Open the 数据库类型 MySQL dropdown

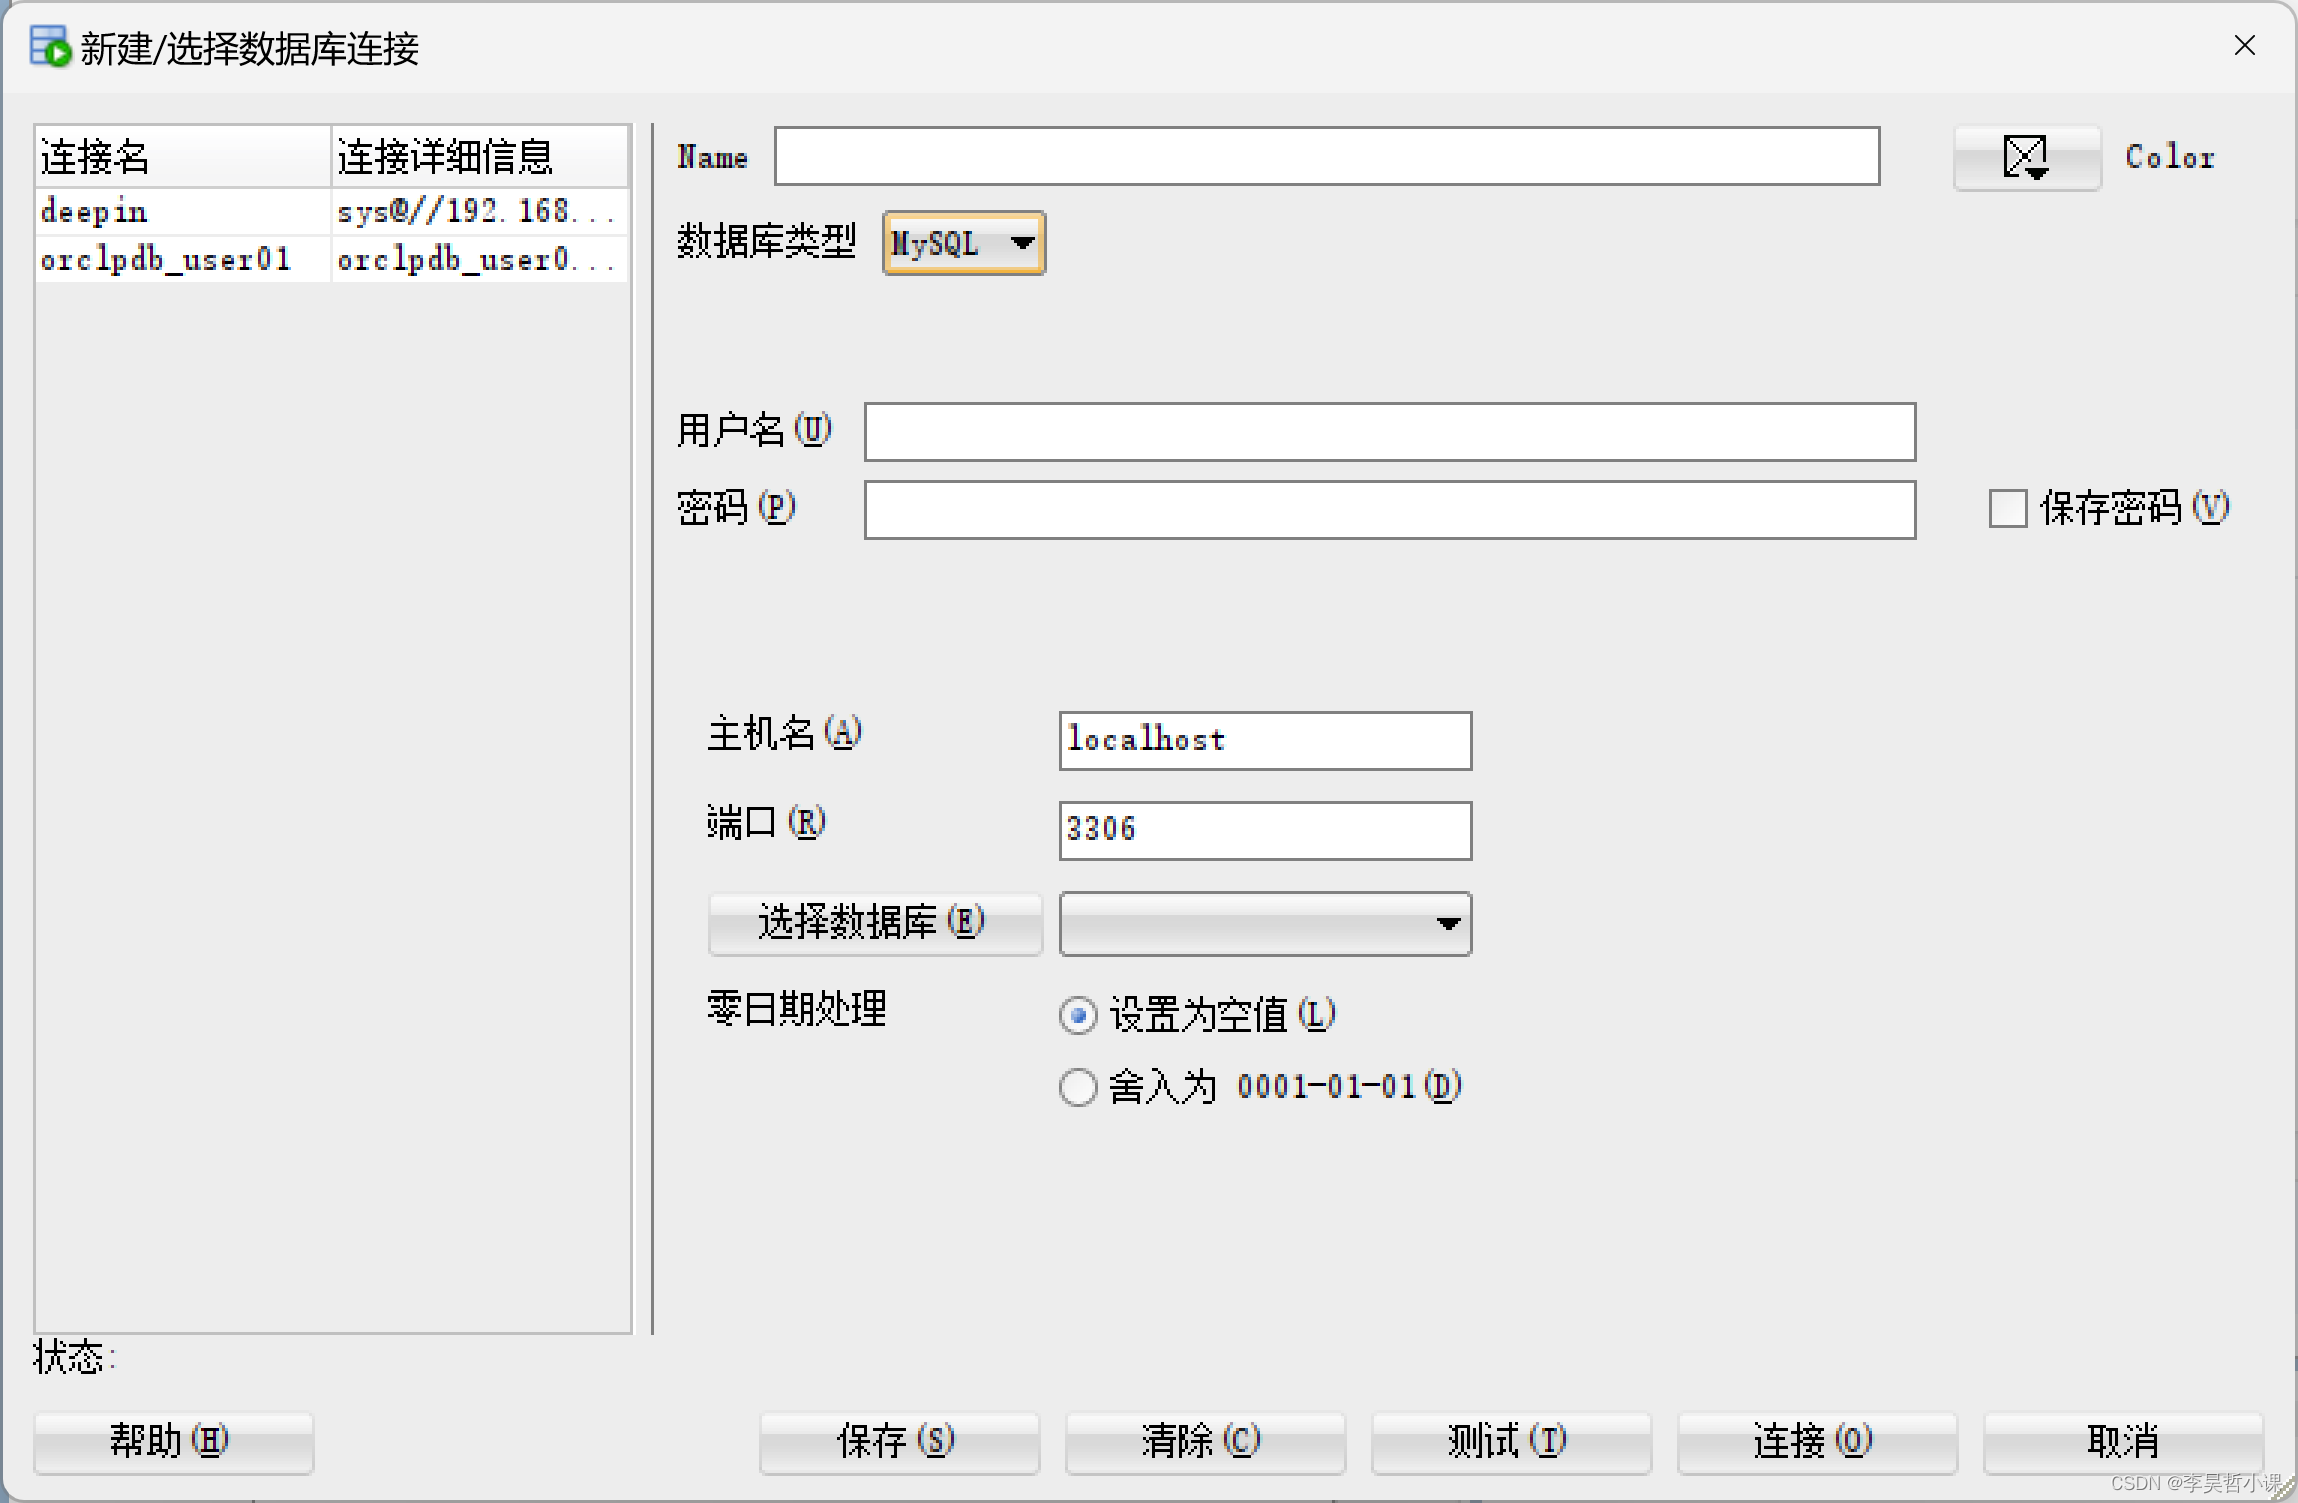pyautogui.click(x=964, y=243)
